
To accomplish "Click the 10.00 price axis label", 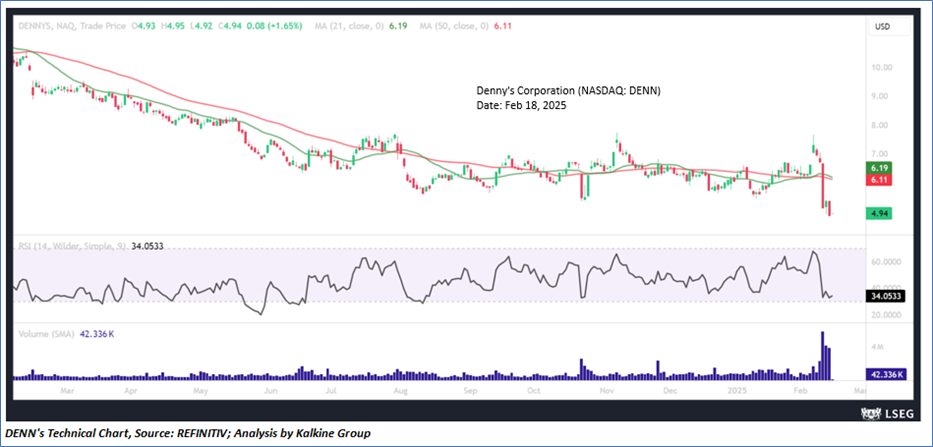I will pos(881,67).
